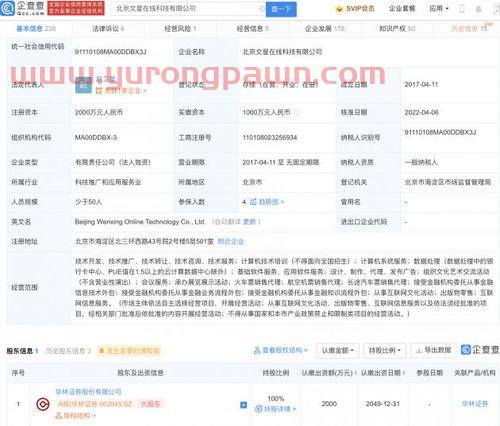Screen dimensions: 500x426
Task: Click the info circle beside 1000万元人民币
Action: pyautogui.click(x=297, y=113)
